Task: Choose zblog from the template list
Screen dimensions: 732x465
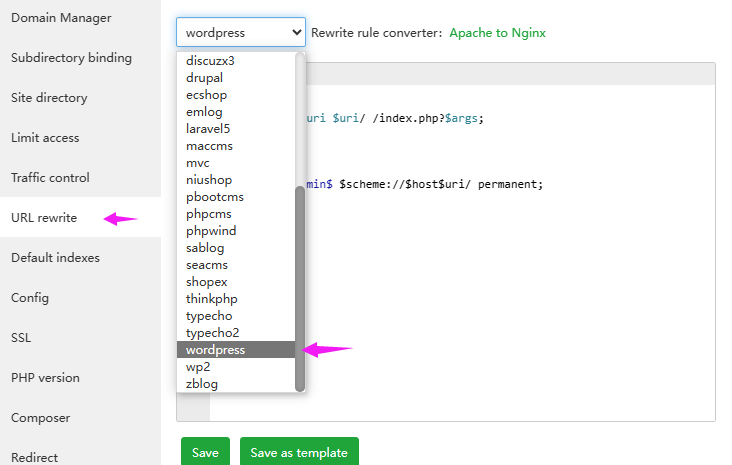Action: [201, 383]
